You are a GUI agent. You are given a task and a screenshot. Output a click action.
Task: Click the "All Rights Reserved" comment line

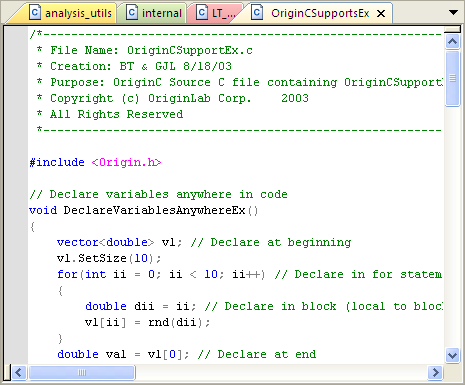(x=110, y=114)
